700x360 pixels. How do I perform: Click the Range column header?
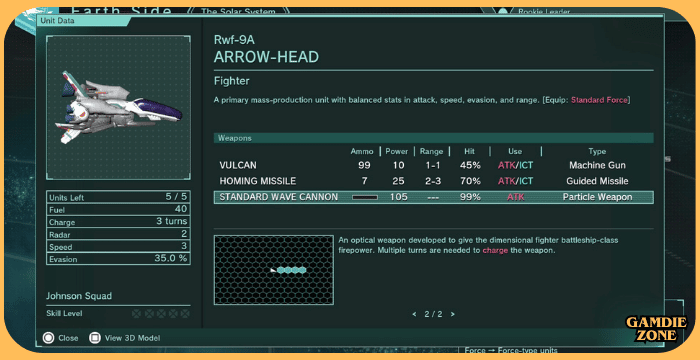[431, 151]
